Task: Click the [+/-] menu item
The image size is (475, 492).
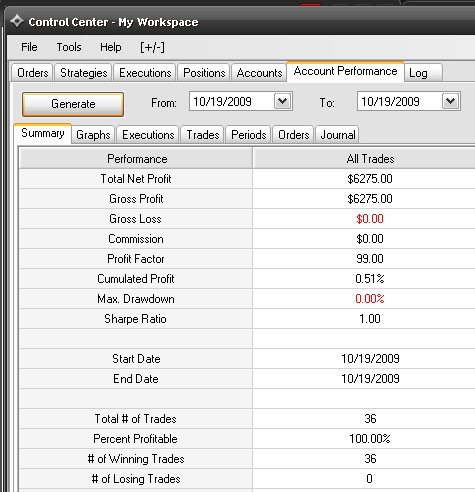Action: (x=152, y=47)
